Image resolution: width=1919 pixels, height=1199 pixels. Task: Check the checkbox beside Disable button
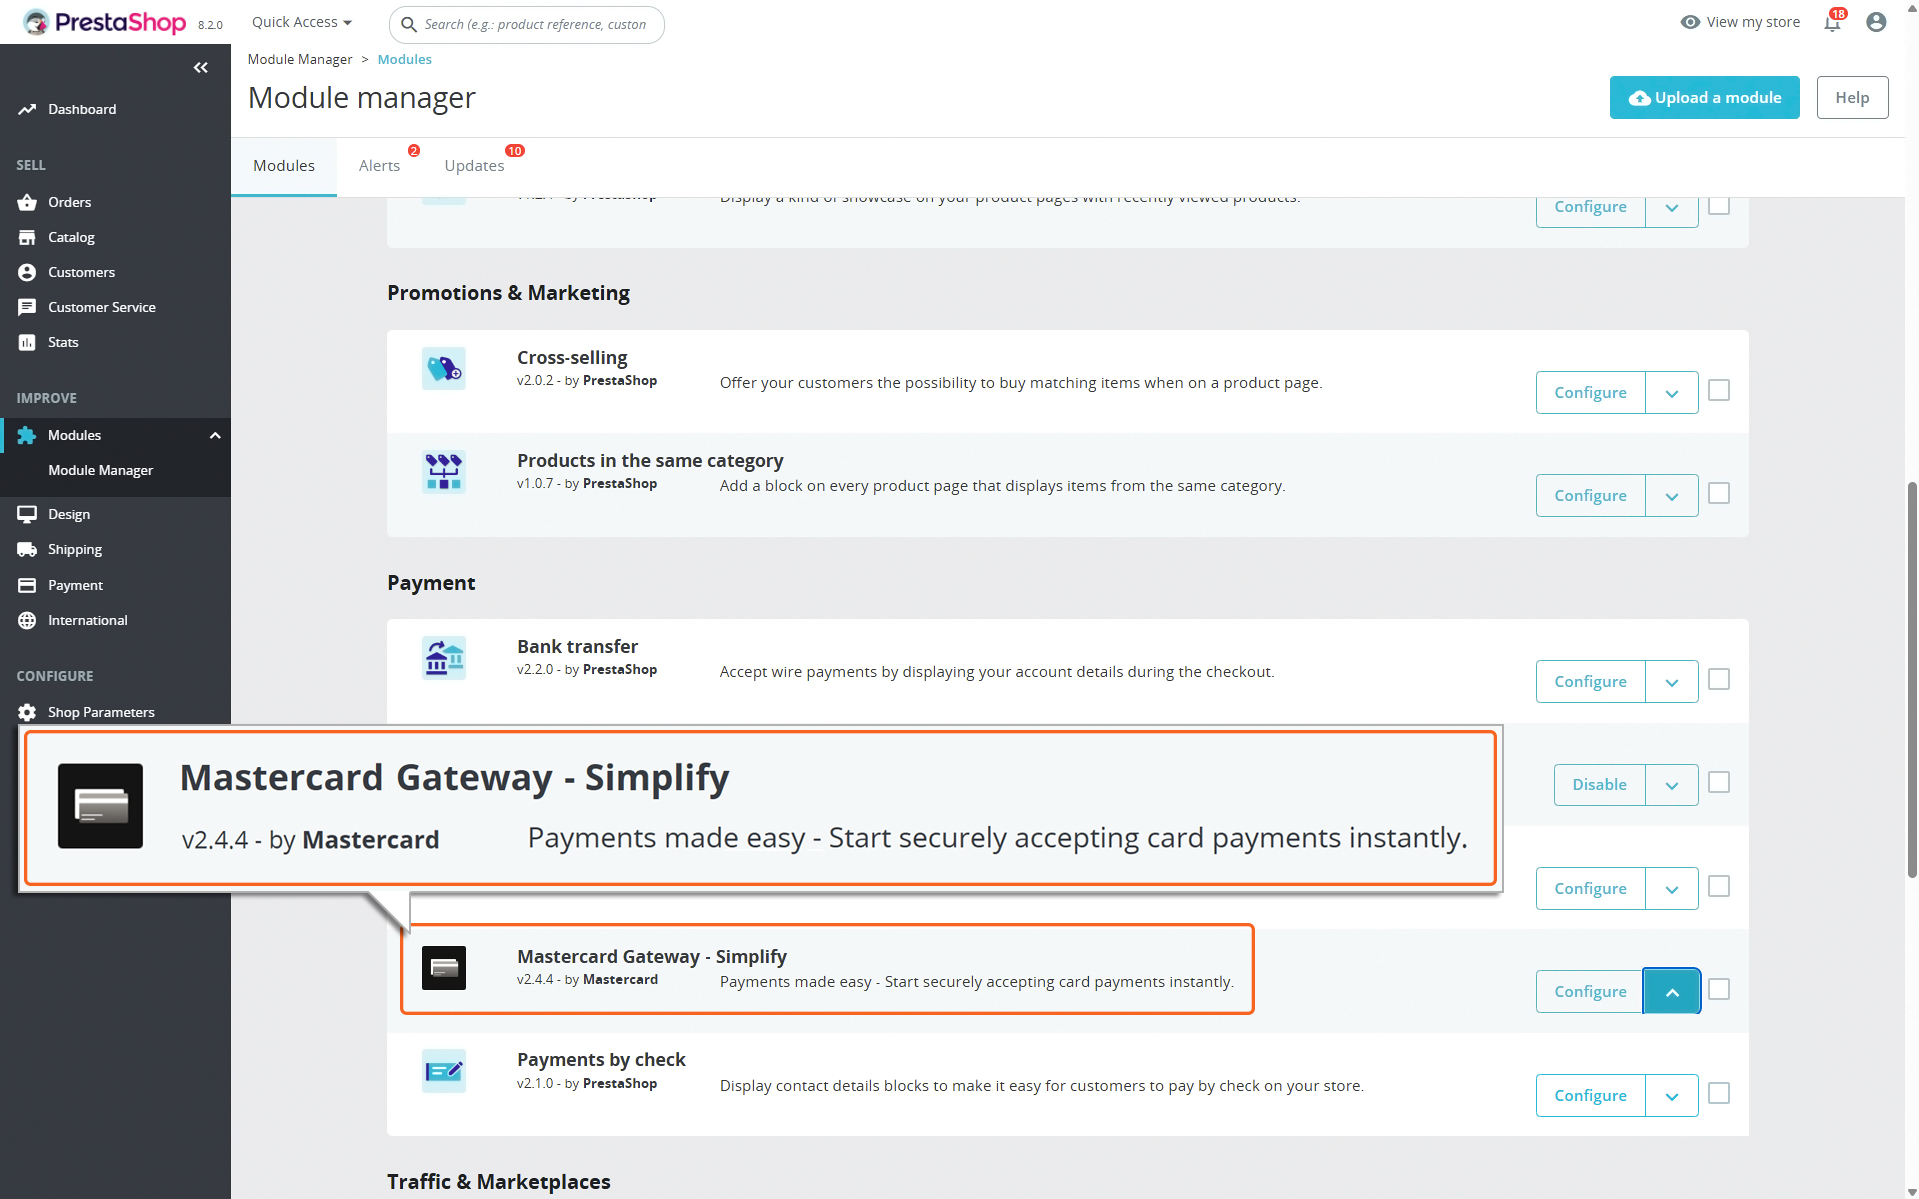coord(1719,782)
